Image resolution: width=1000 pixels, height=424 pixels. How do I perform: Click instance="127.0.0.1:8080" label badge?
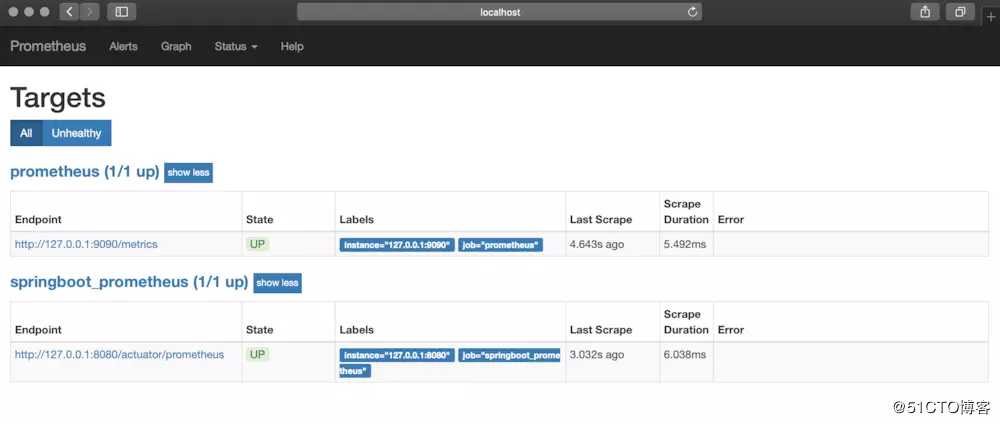click(x=397, y=356)
